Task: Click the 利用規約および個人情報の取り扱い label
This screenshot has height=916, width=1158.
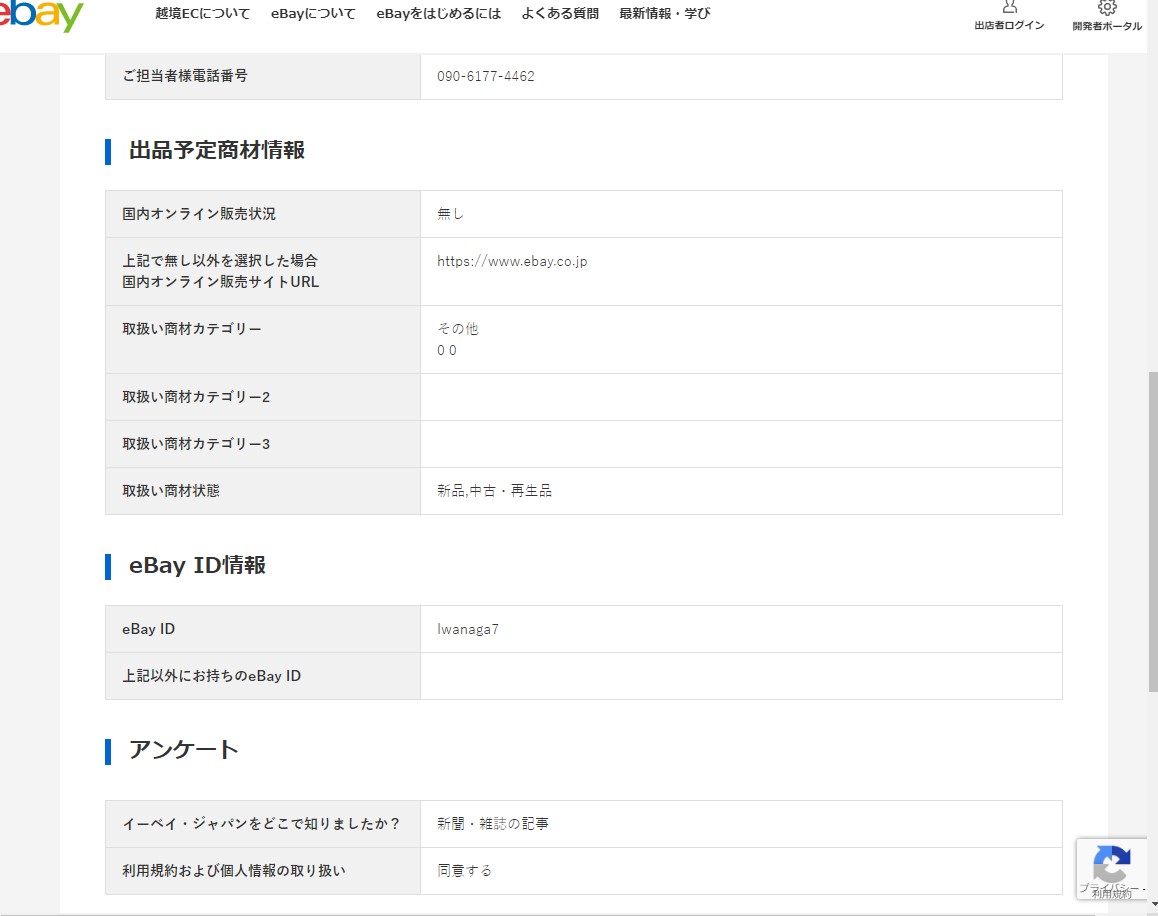Action: tap(233, 870)
